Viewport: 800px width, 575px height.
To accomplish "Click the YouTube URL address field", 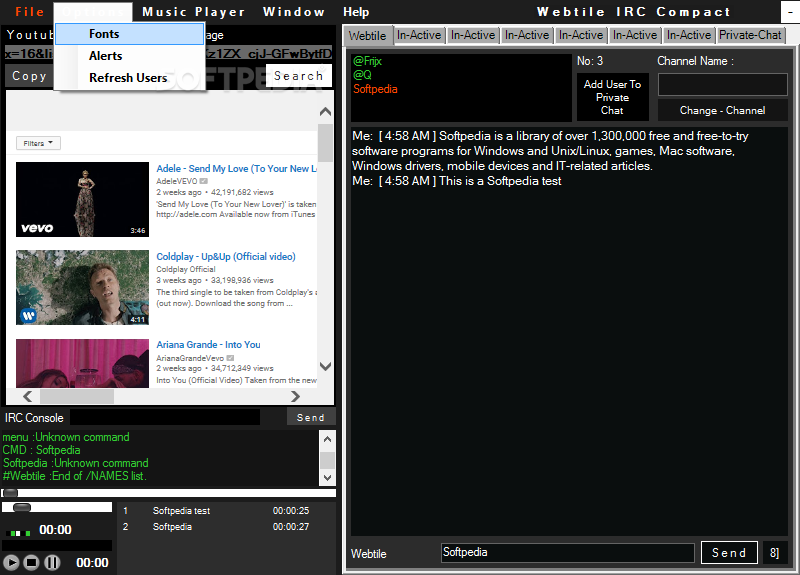I will [x=168, y=54].
